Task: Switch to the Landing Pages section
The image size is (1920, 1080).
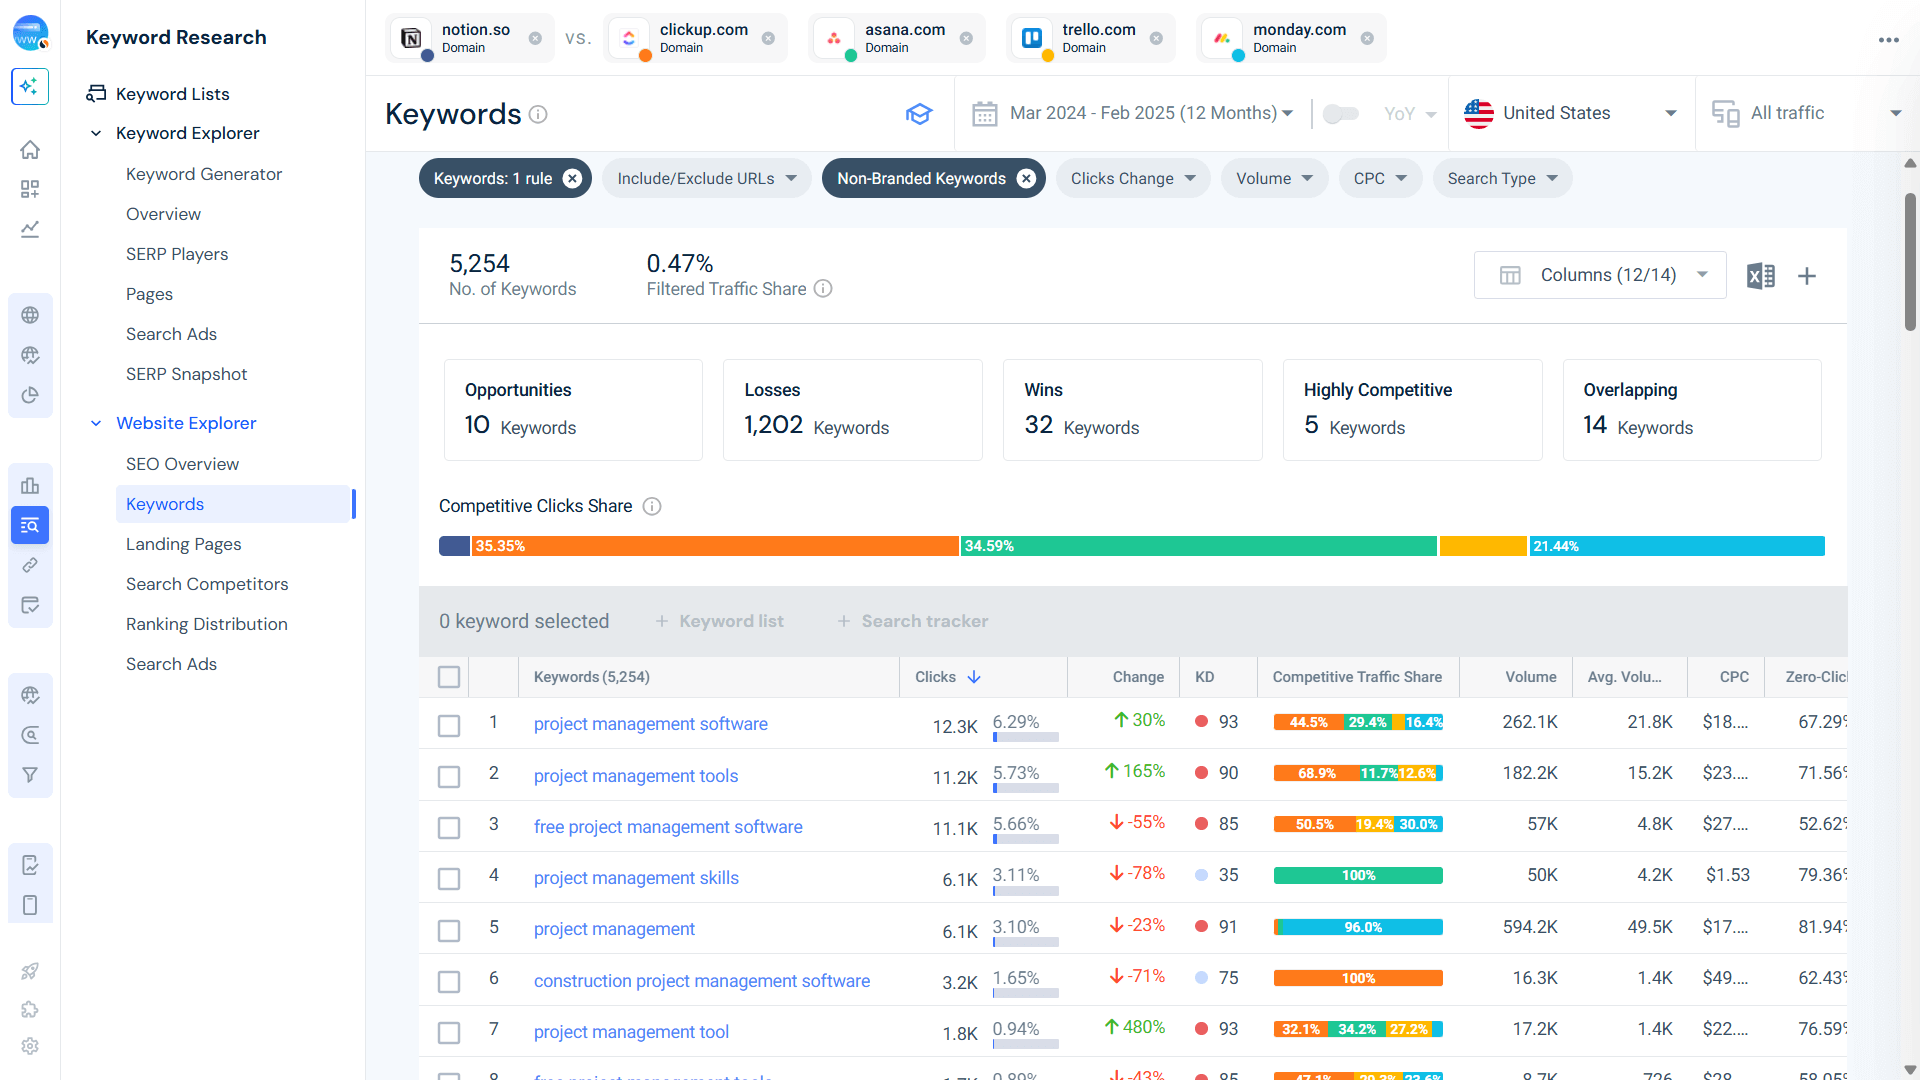Action: [x=183, y=544]
